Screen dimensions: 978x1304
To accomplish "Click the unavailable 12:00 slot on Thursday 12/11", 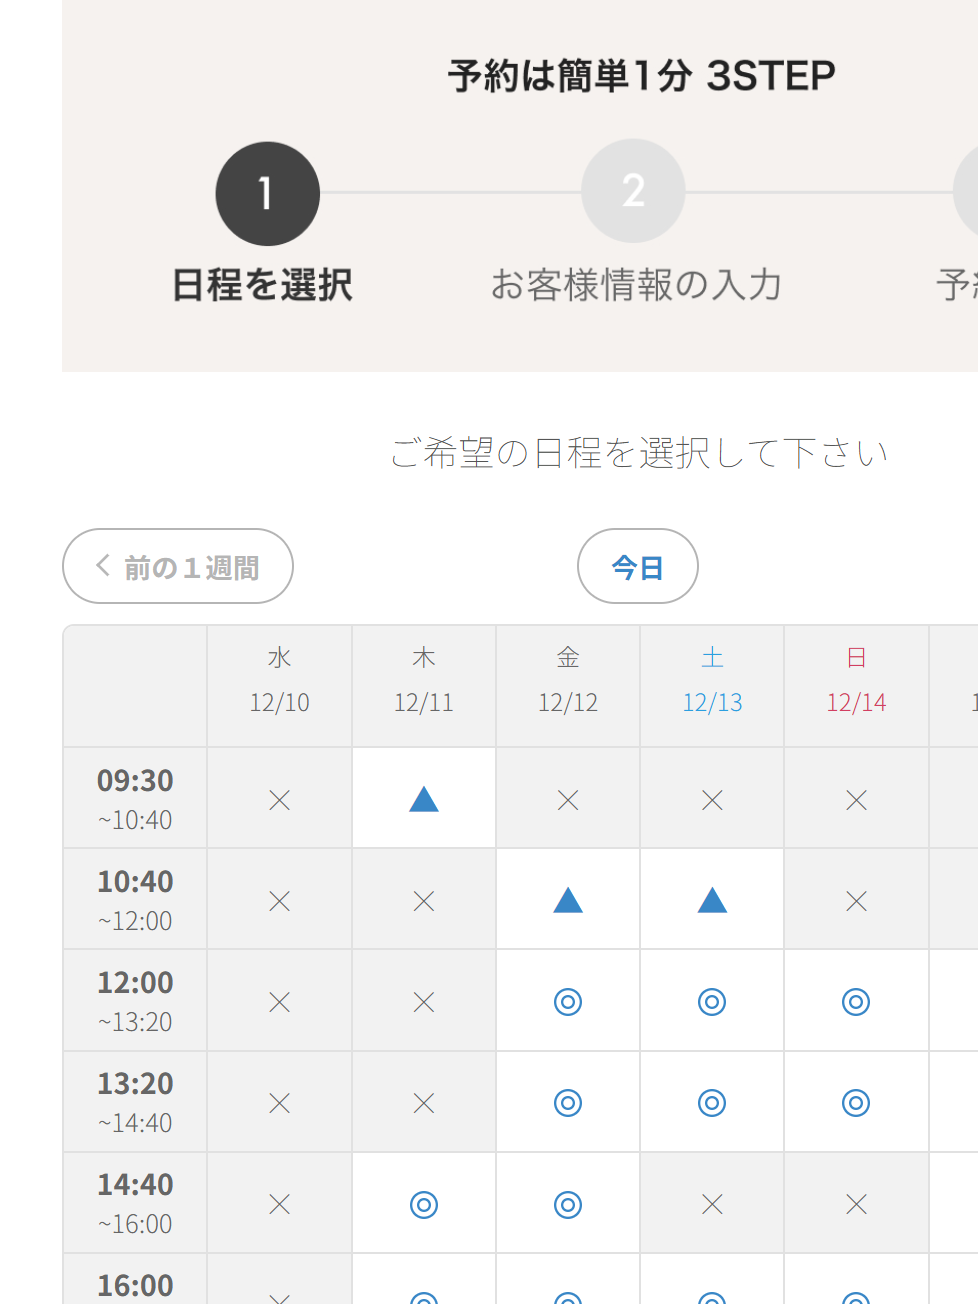I will [424, 1001].
